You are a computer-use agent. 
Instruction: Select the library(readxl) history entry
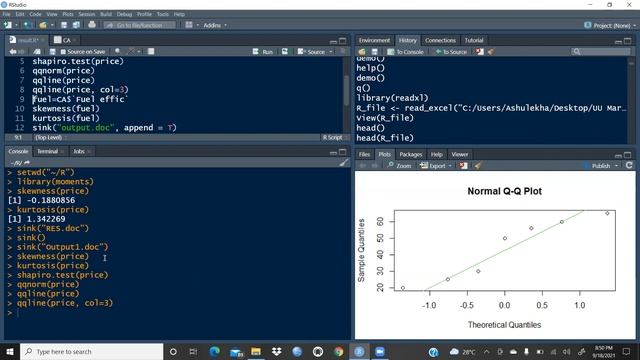pos(392,98)
